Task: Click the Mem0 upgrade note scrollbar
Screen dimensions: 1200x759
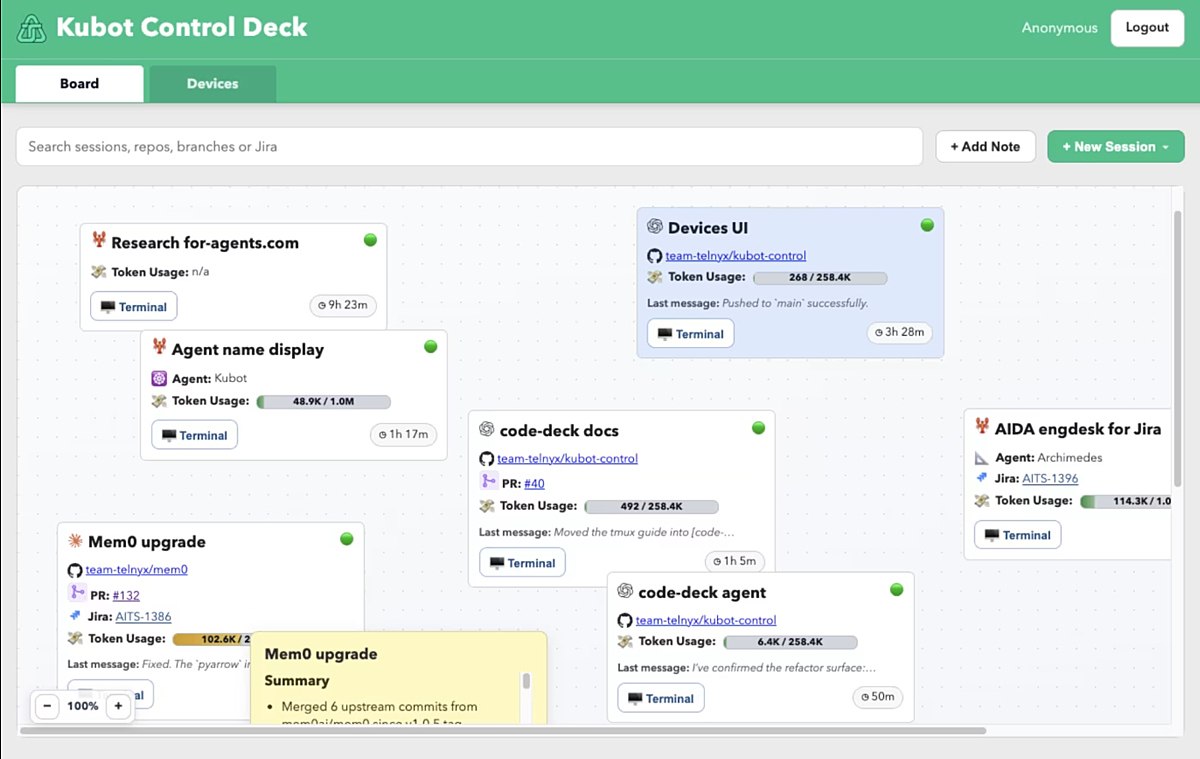Action: coord(527,682)
